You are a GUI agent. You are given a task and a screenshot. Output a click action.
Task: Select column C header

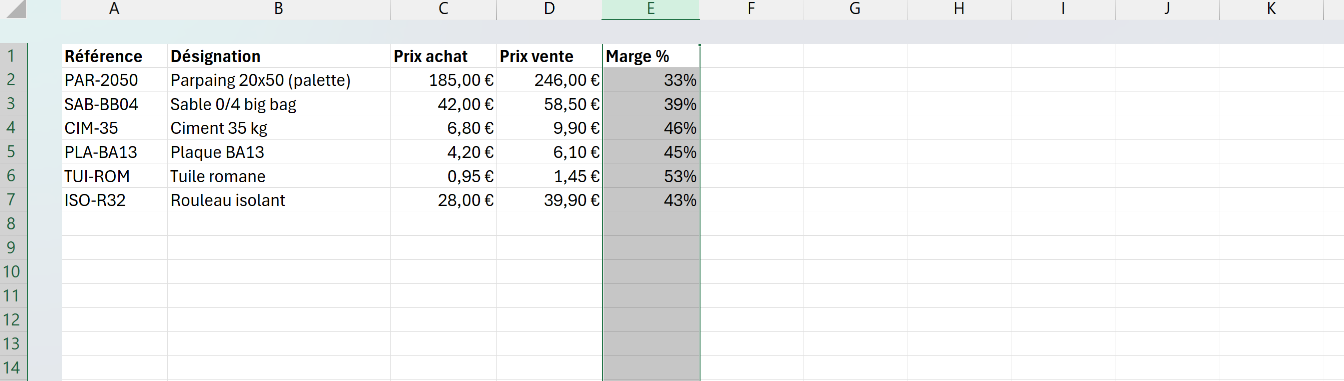[443, 9]
